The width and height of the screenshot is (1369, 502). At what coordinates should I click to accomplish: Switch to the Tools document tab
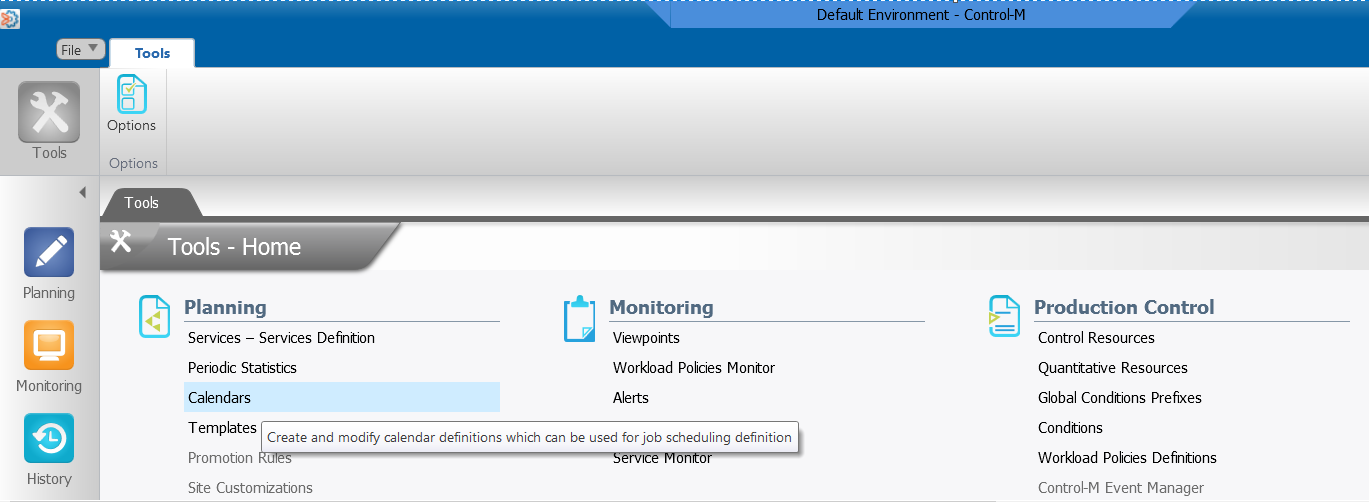pos(142,203)
